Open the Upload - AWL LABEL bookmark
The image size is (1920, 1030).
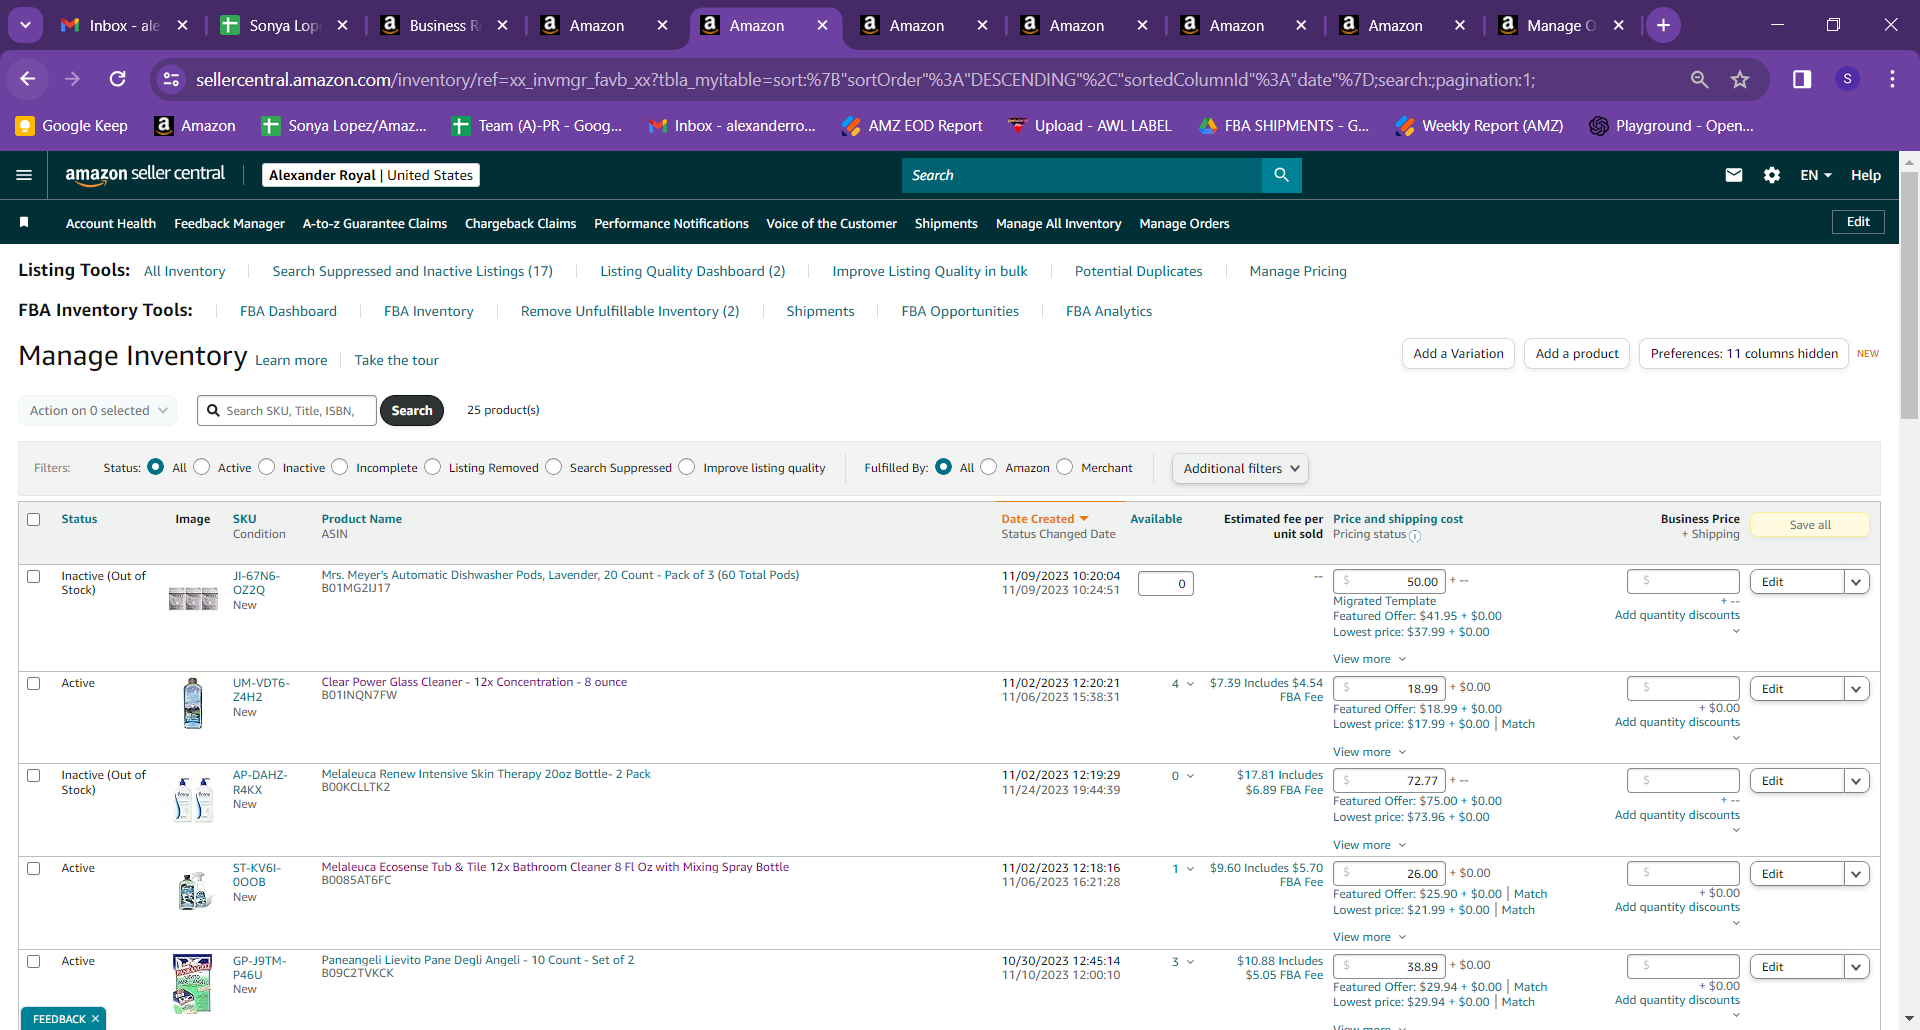[1090, 125]
